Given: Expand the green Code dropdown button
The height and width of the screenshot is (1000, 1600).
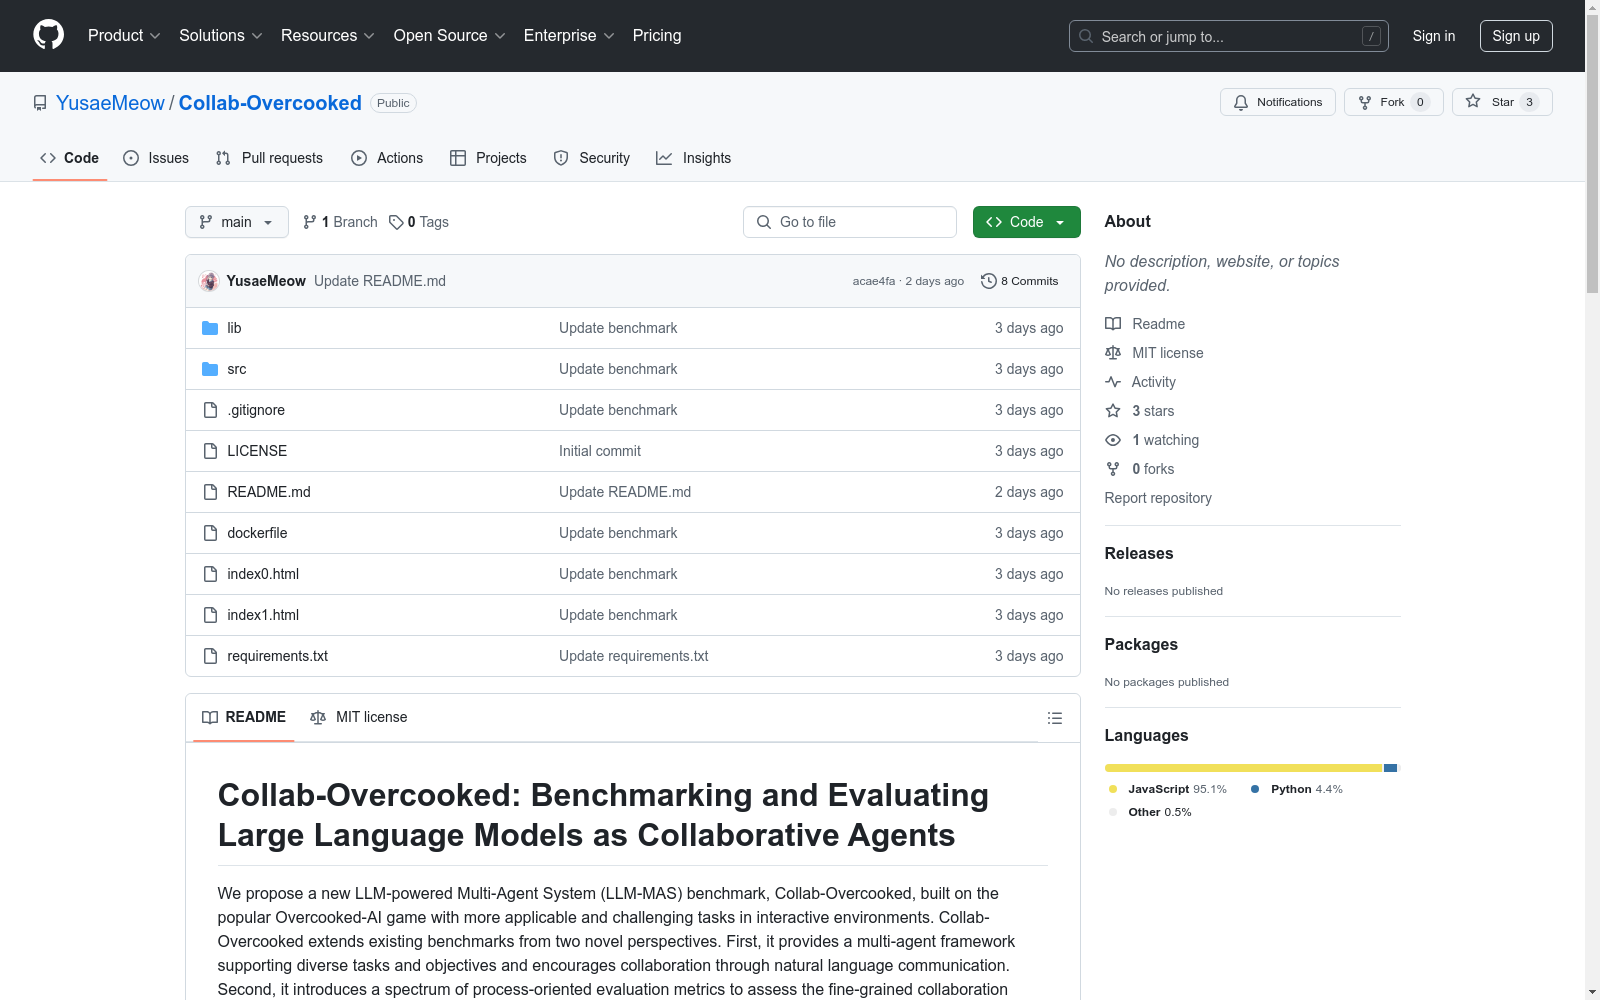Looking at the screenshot, I should (1026, 222).
